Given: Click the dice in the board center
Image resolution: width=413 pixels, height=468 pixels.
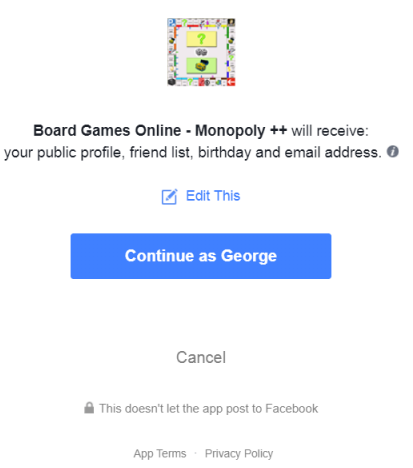Looking at the screenshot, I should coord(201,52).
